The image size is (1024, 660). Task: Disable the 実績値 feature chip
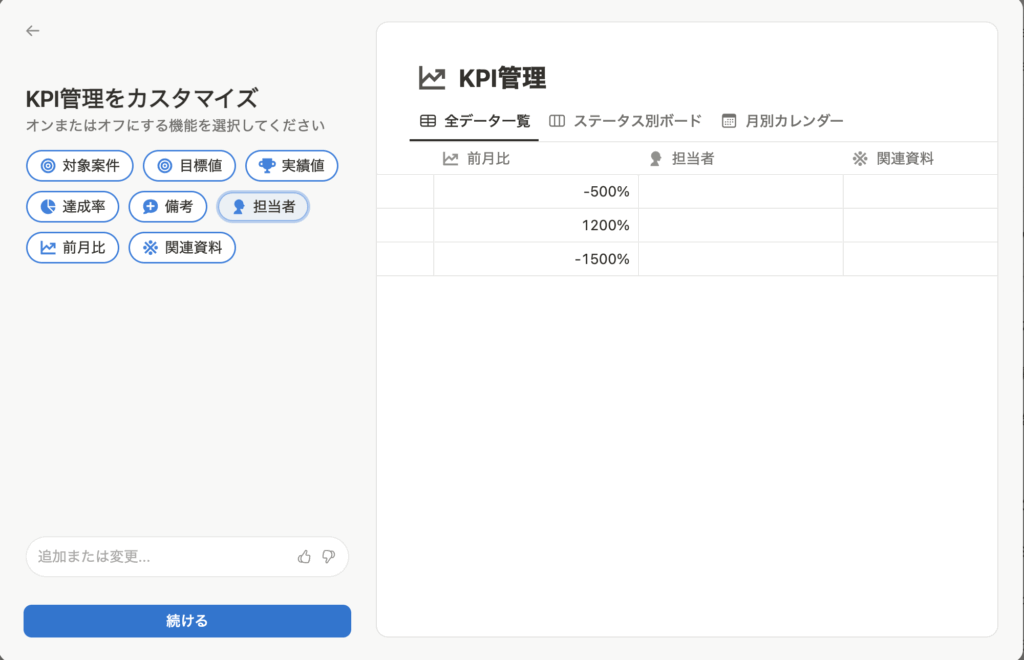point(291,166)
